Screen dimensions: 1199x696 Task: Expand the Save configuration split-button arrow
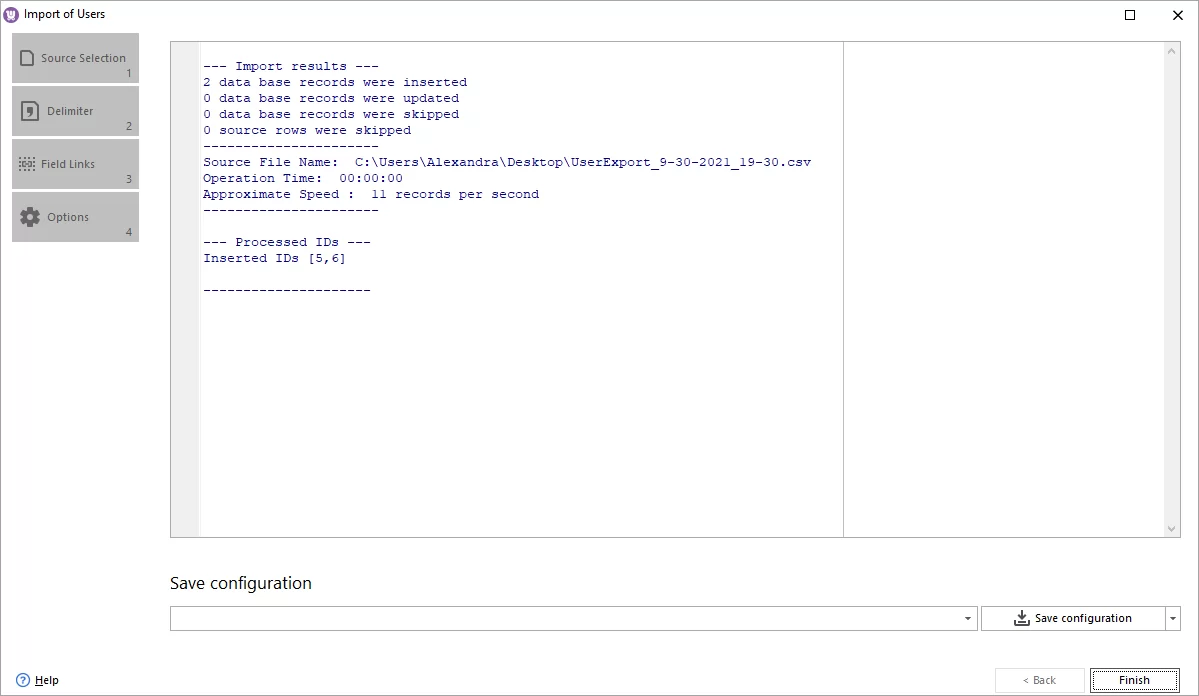click(1174, 618)
